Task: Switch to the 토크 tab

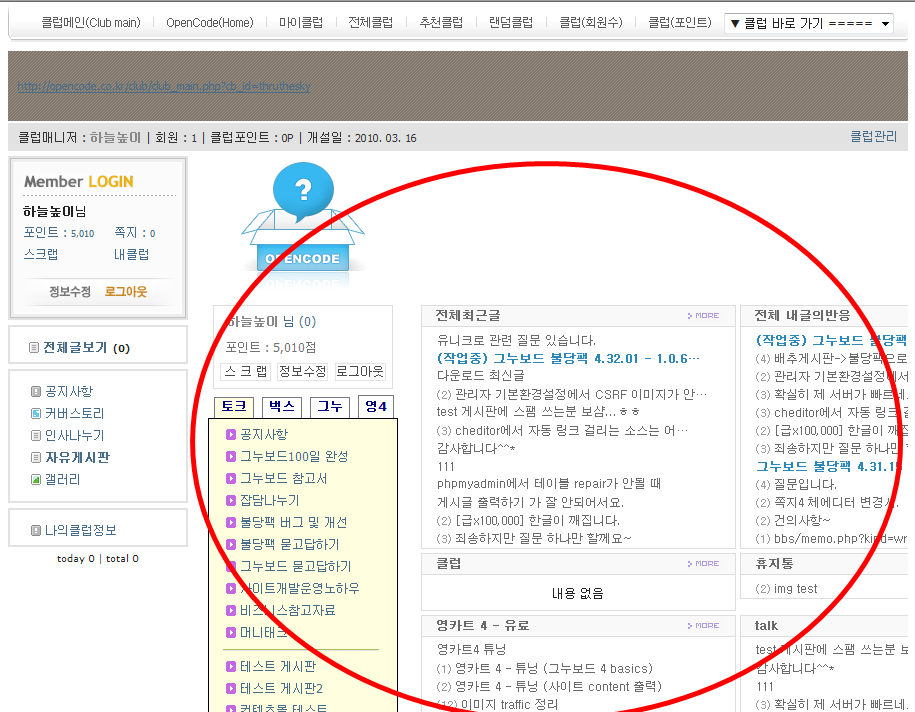Action: (x=234, y=407)
